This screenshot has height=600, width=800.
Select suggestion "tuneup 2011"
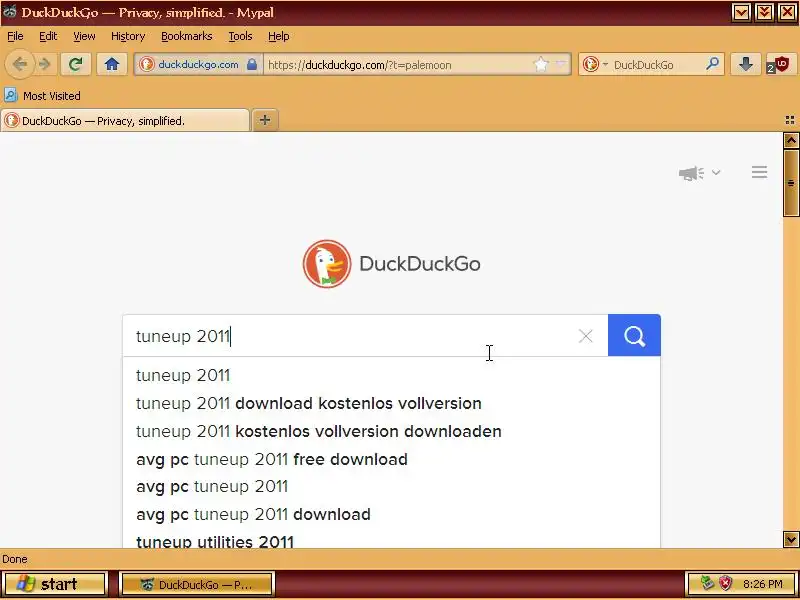(391, 376)
